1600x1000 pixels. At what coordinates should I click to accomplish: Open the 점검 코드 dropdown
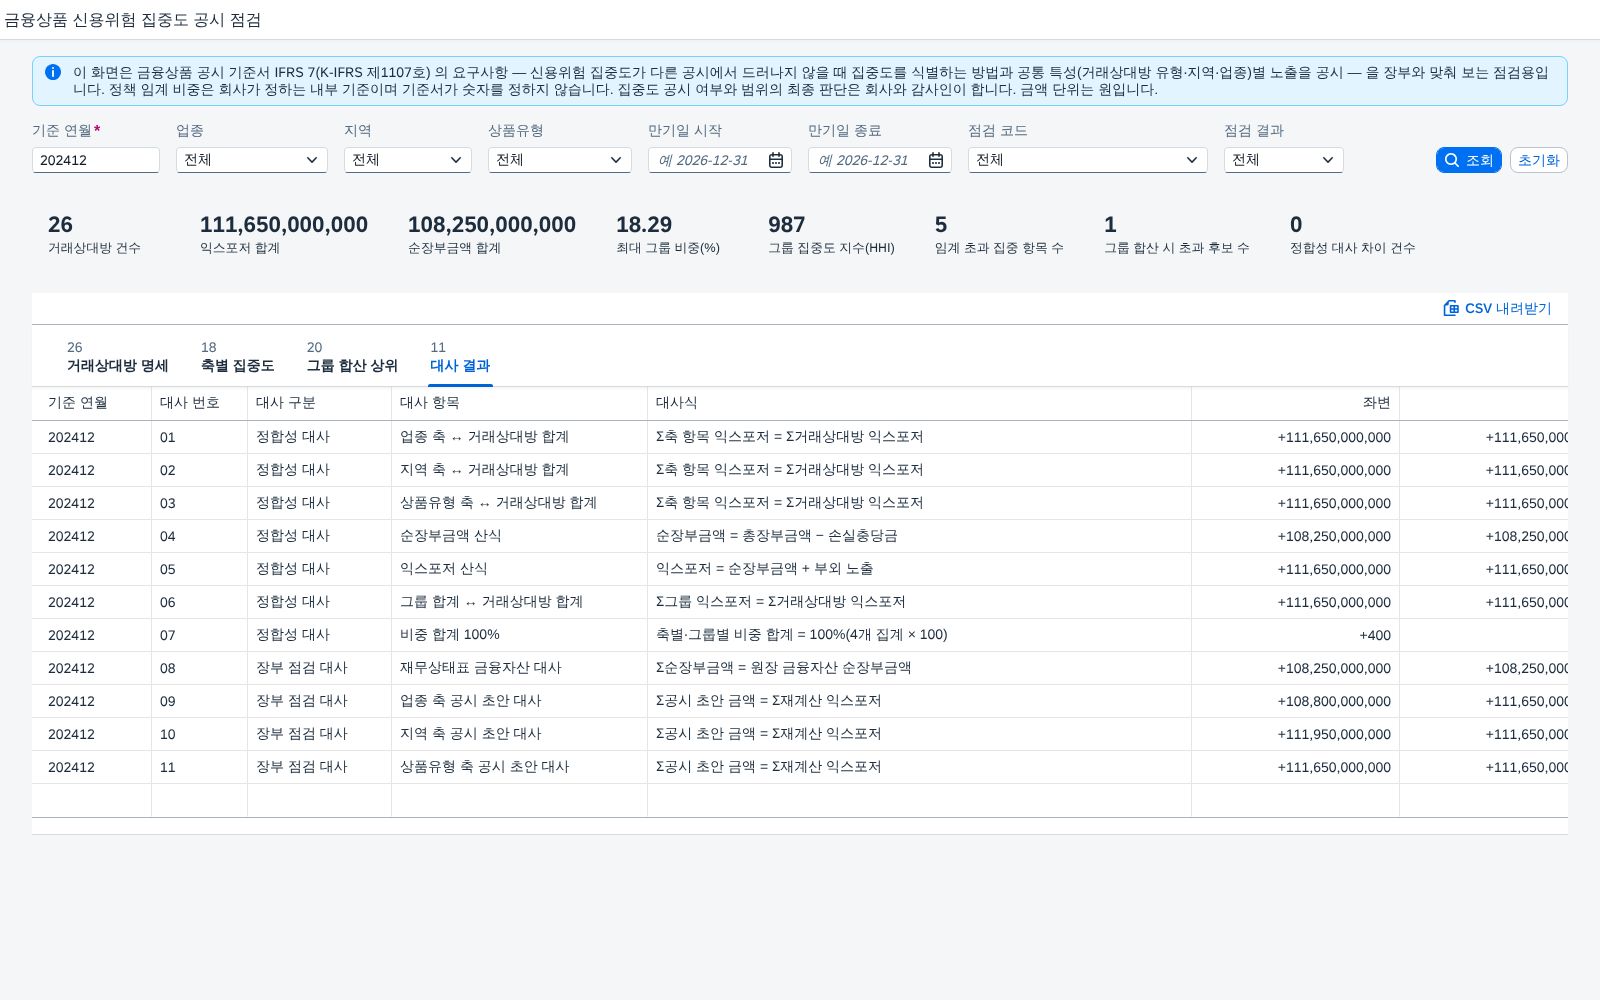pos(1088,160)
